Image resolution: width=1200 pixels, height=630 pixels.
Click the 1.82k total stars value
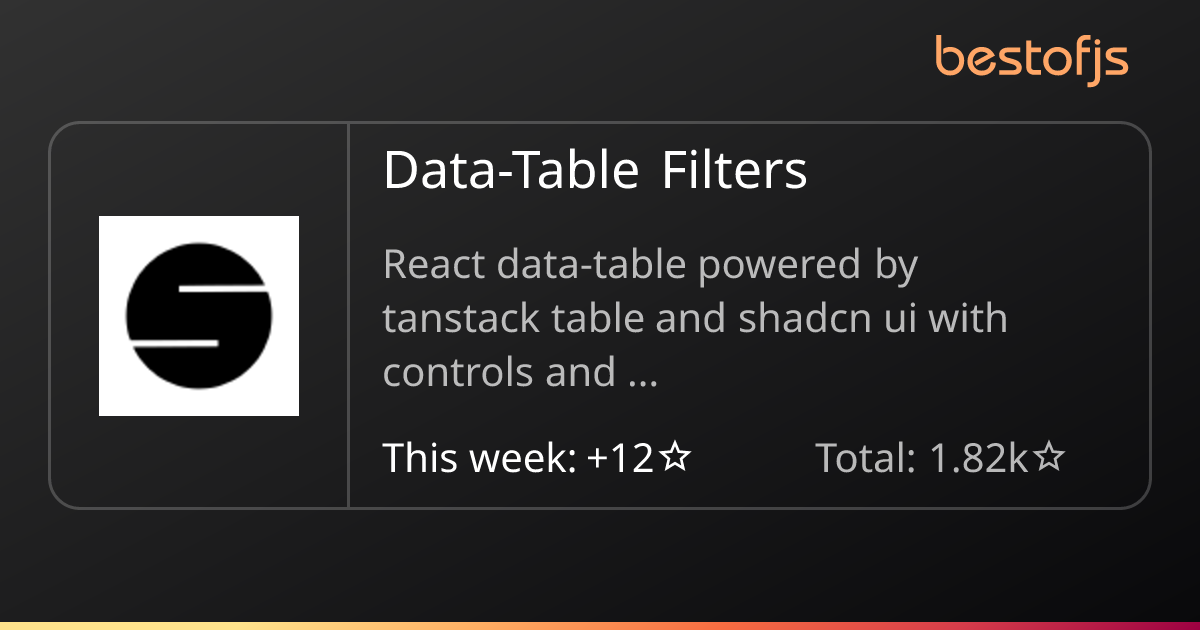(x=978, y=458)
